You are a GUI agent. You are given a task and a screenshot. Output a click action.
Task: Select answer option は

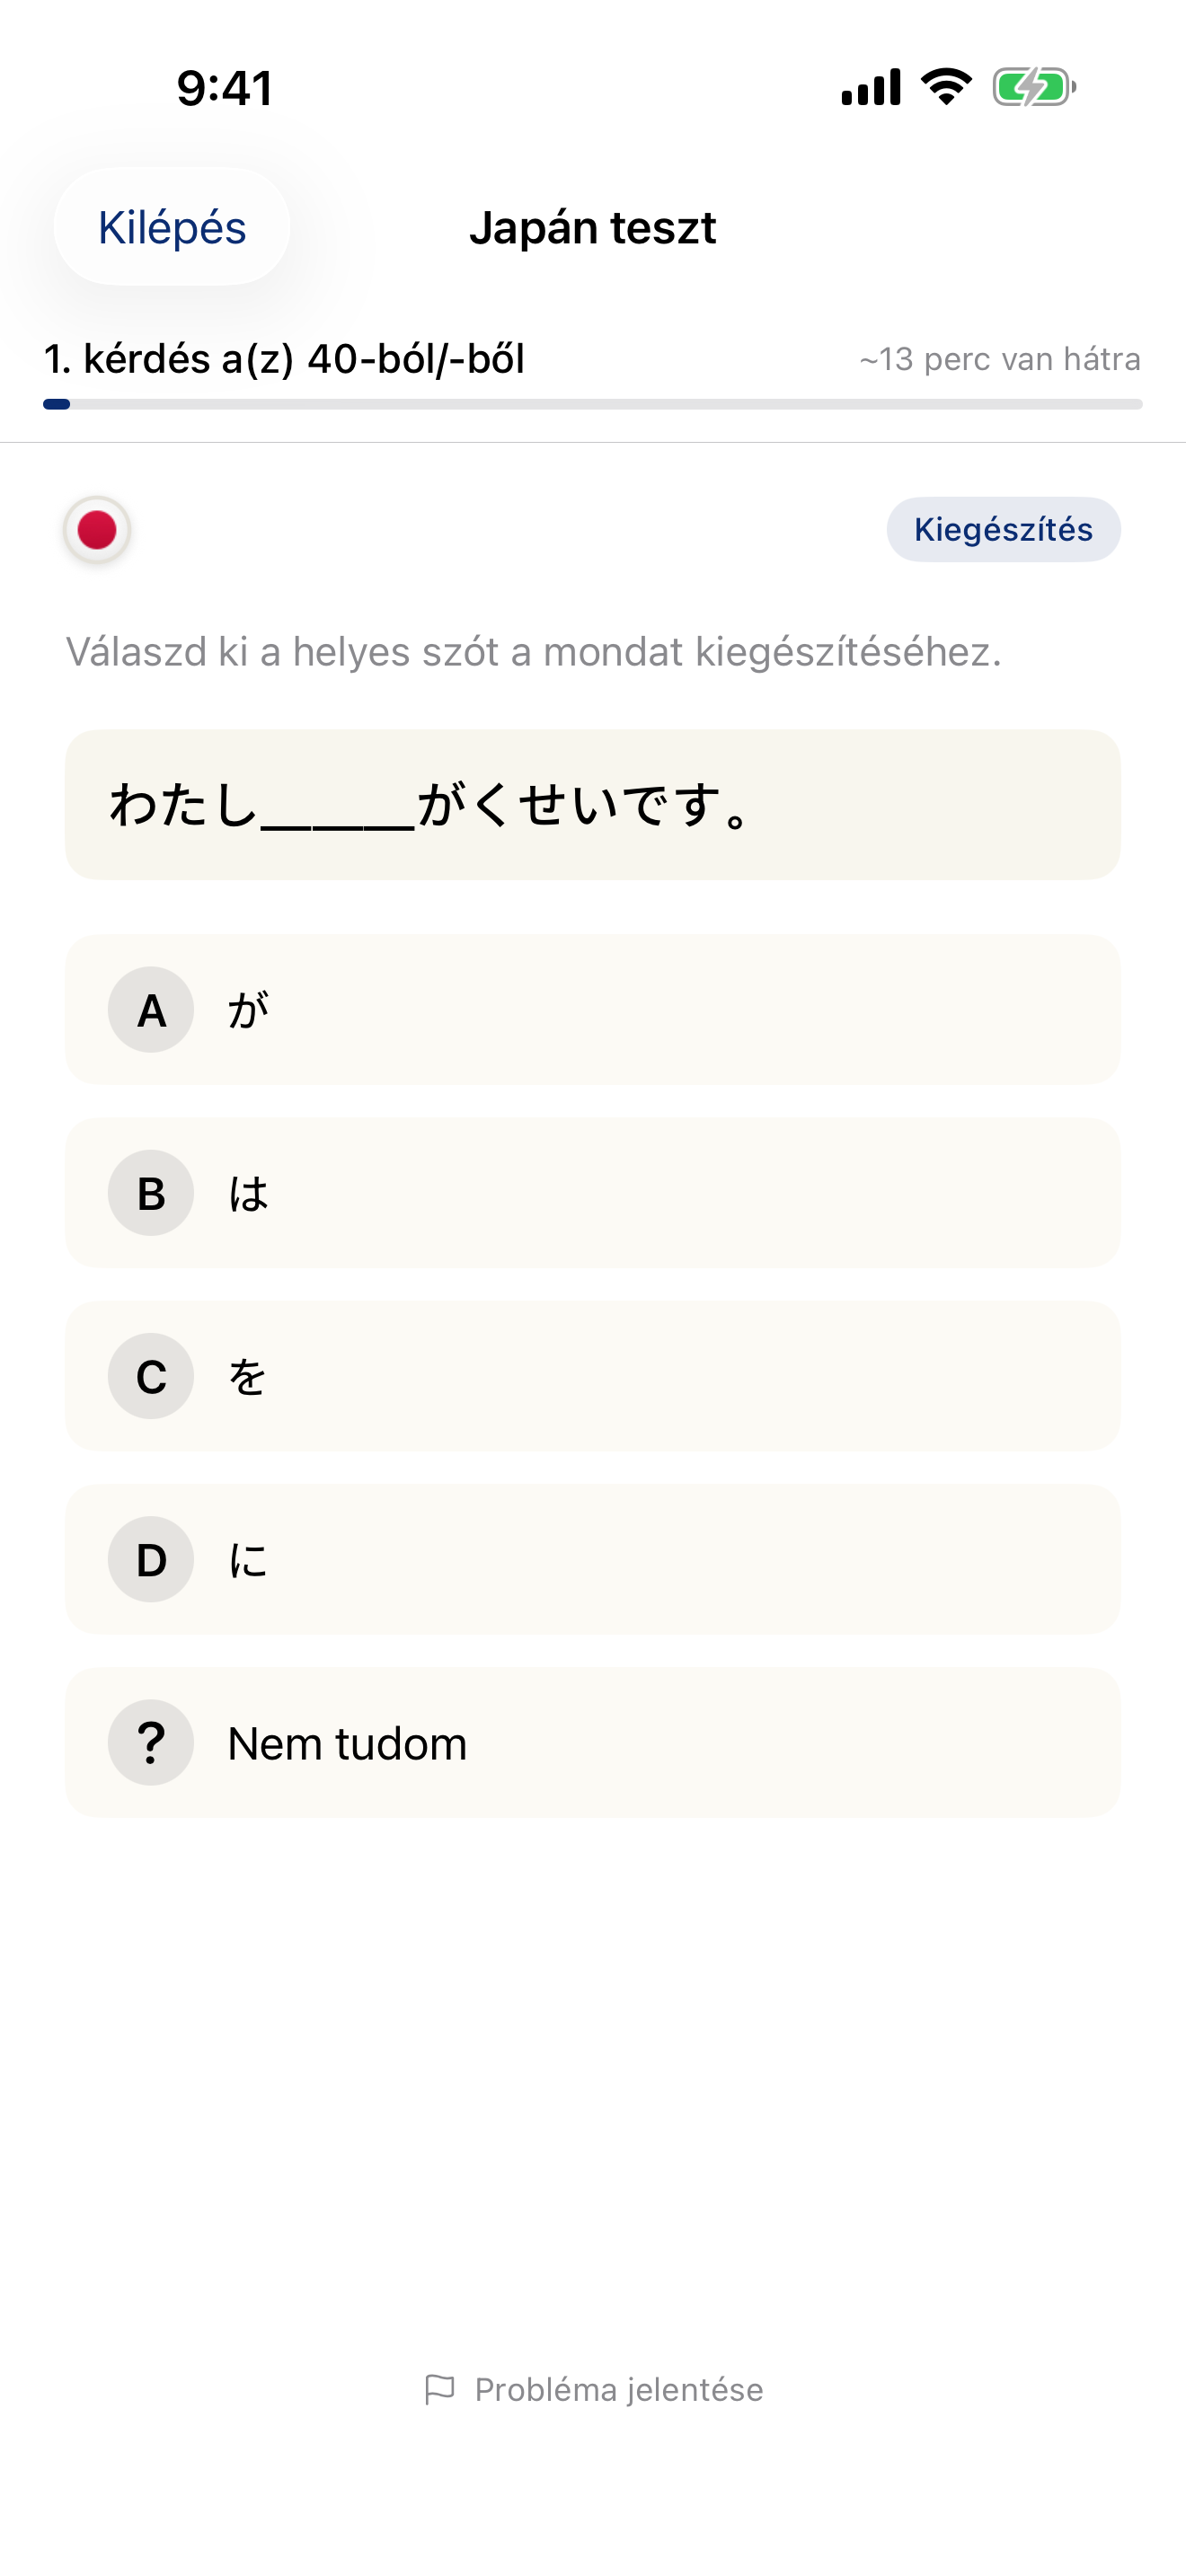pyautogui.click(x=593, y=1193)
